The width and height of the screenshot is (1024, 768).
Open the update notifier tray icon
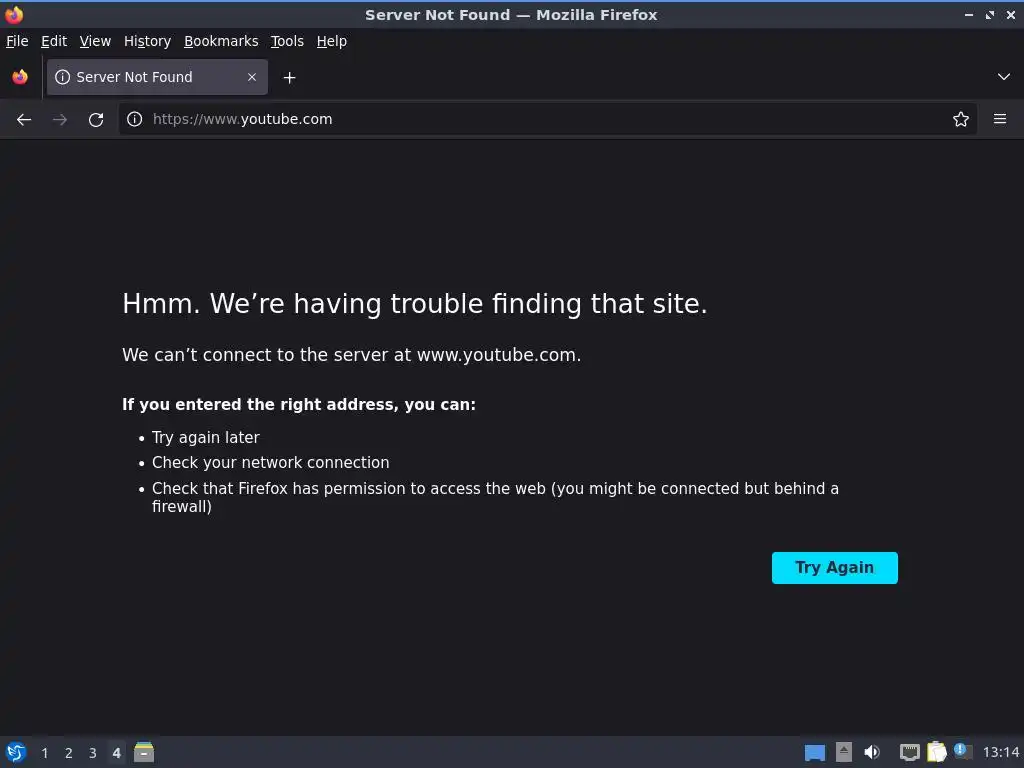pyautogui.click(x=963, y=751)
